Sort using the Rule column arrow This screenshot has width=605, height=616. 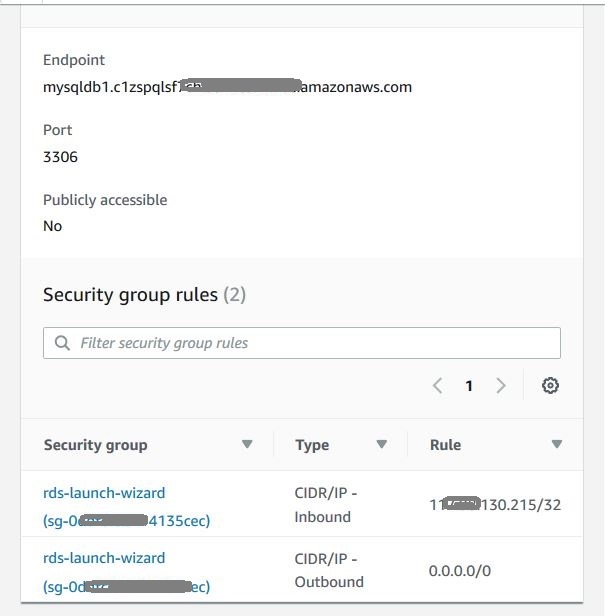(x=557, y=445)
